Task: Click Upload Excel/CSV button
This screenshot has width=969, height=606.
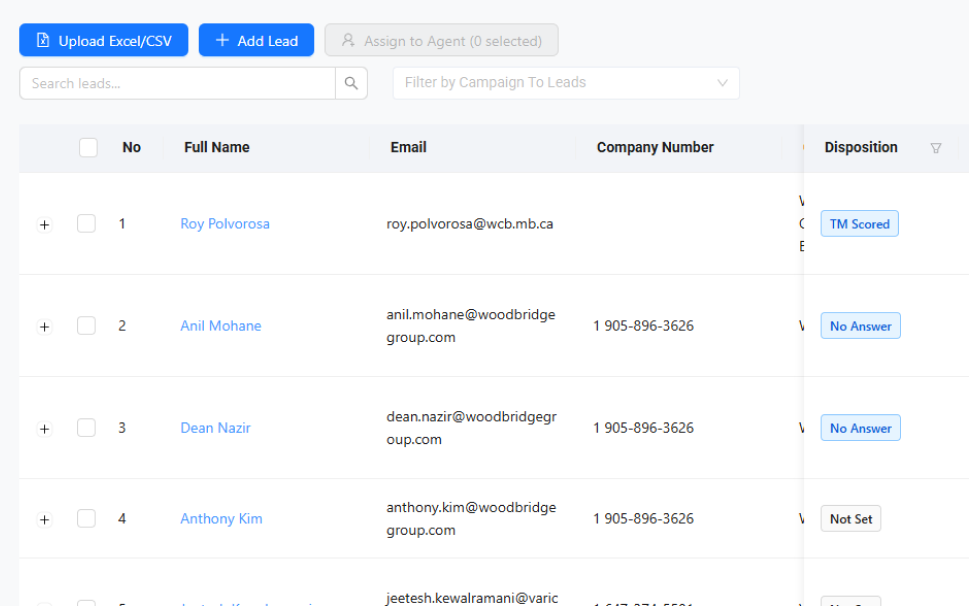Action: click(x=104, y=41)
